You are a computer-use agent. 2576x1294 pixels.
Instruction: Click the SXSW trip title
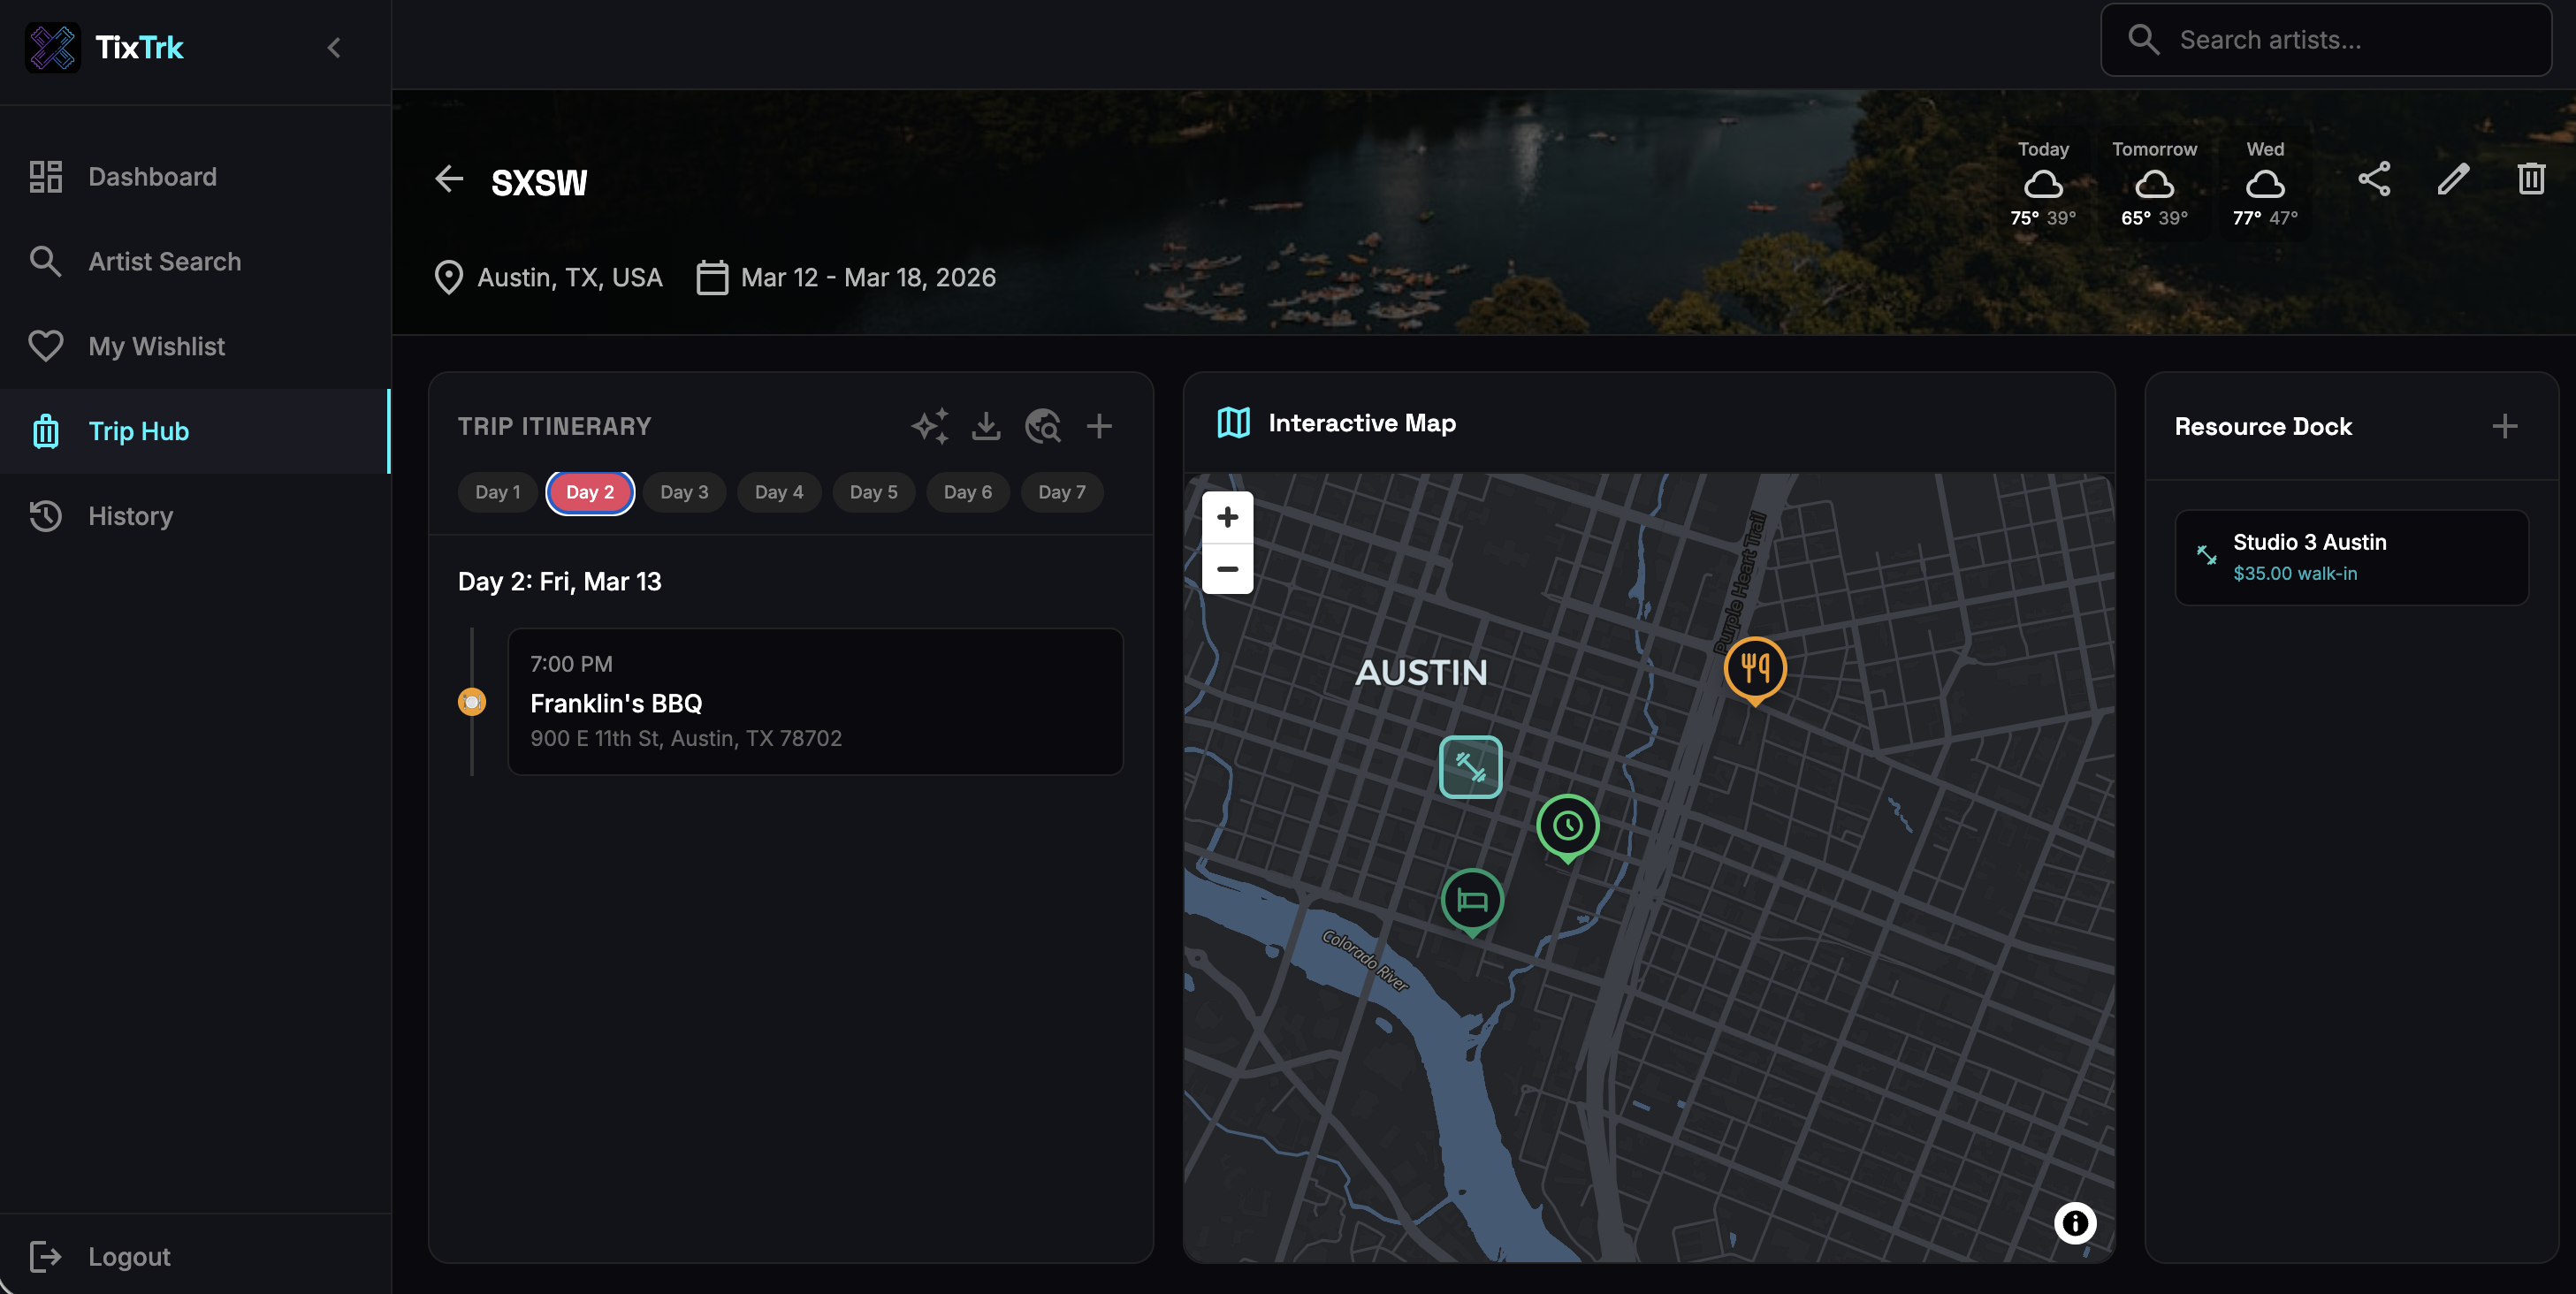(539, 182)
